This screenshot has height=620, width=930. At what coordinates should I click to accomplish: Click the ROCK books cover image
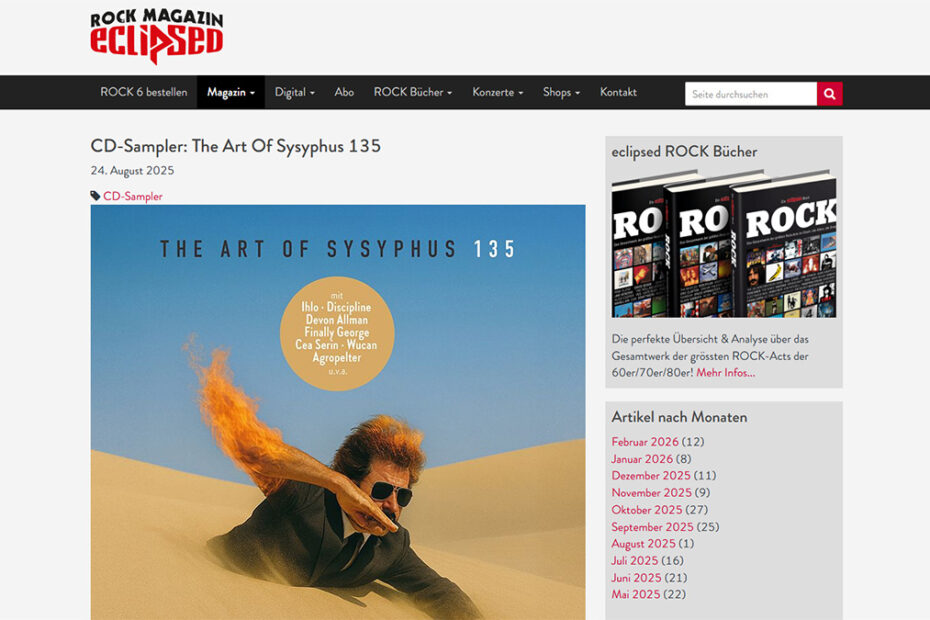point(724,243)
